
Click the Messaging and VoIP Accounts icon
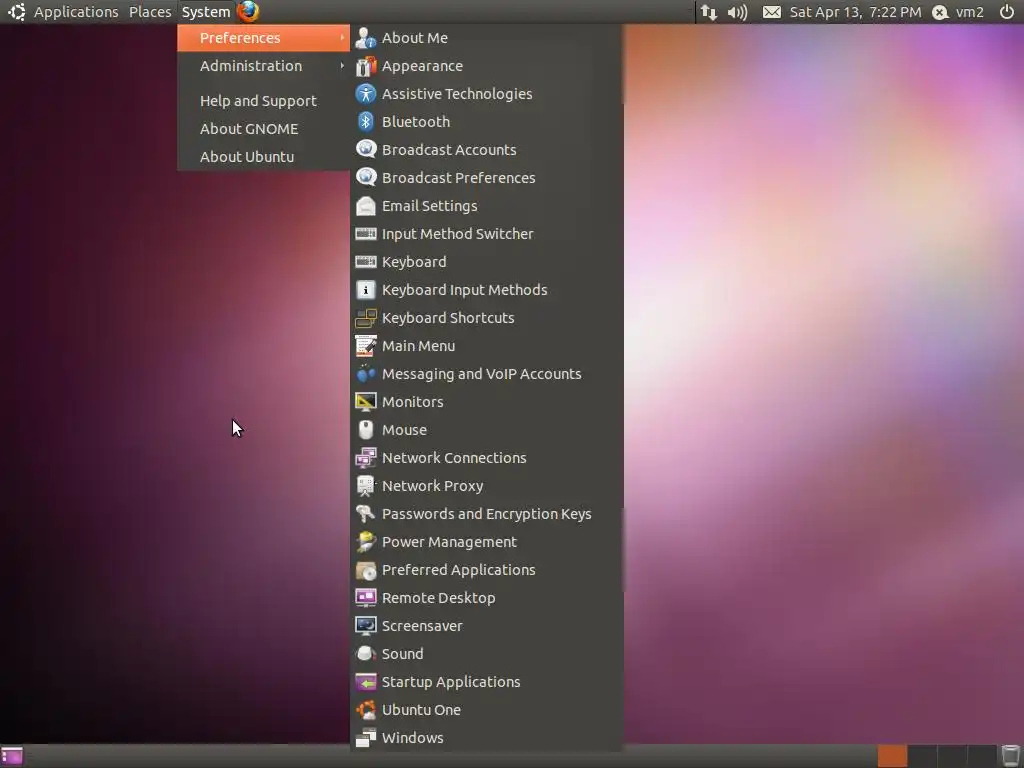(x=366, y=374)
